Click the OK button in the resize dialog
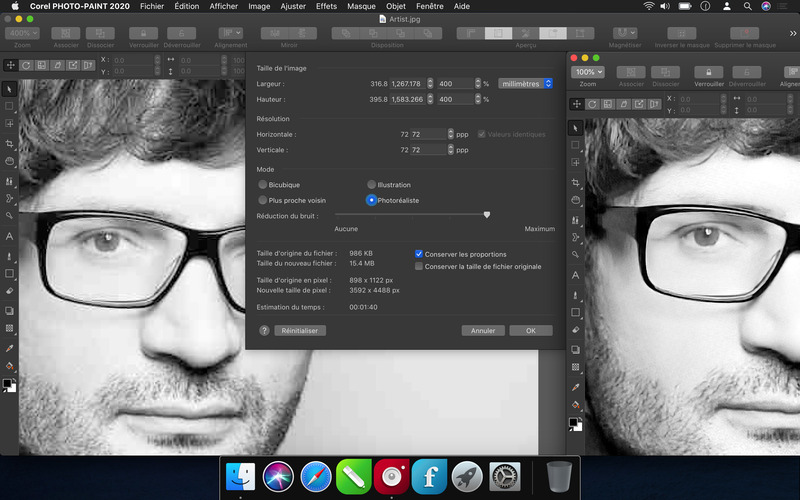The width and height of the screenshot is (800, 500). [531, 331]
